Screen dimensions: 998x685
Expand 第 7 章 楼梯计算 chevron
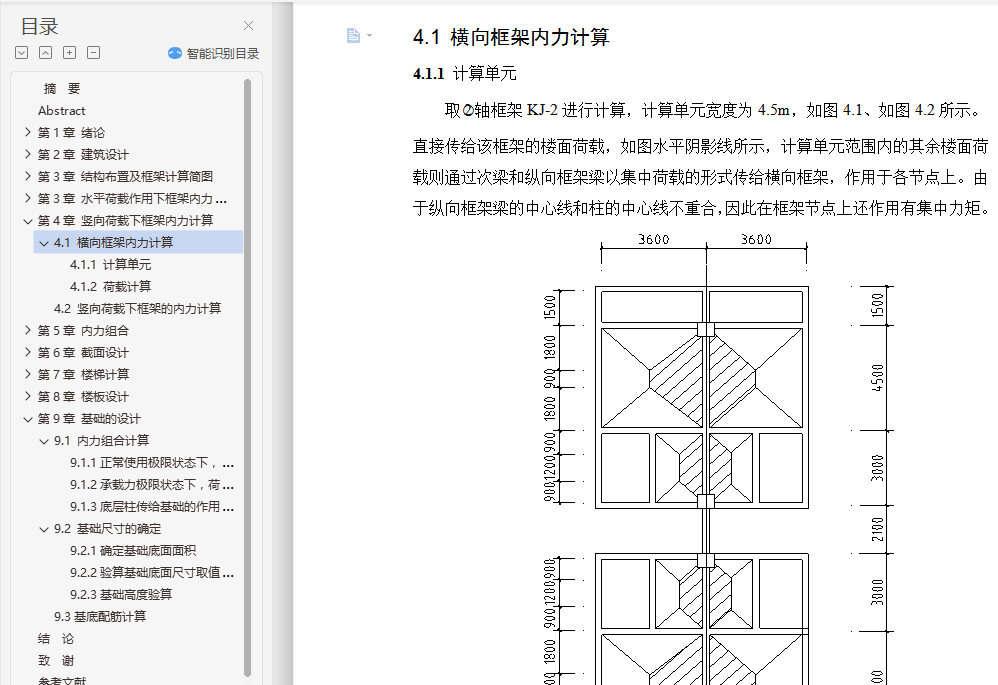point(27,374)
